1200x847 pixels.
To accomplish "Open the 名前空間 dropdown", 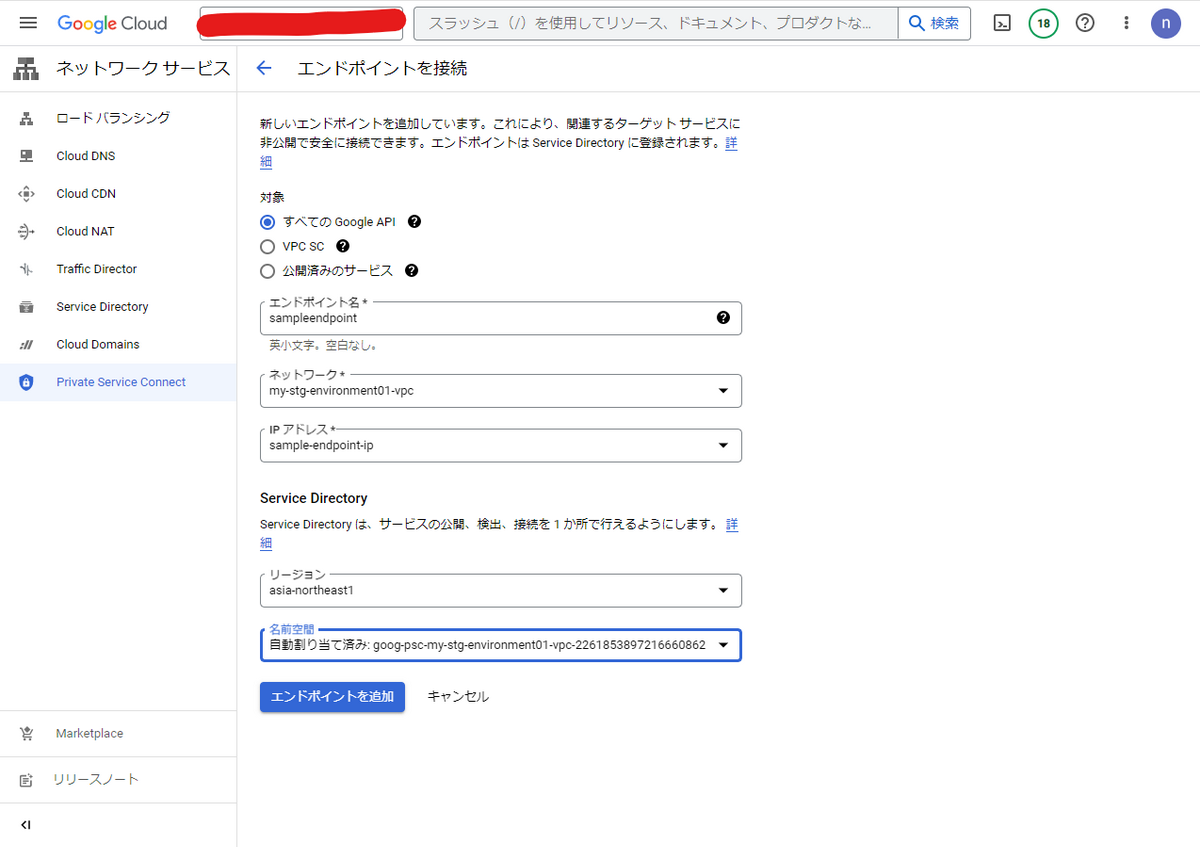I will pyautogui.click(x=500, y=645).
